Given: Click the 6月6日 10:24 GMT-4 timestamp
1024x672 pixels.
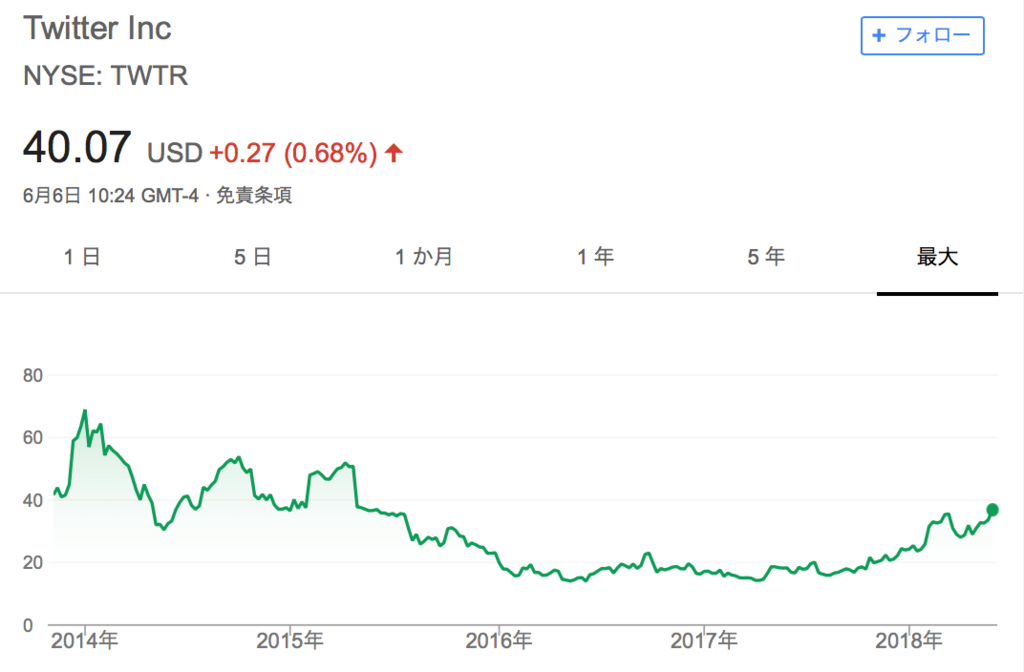Looking at the screenshot, I should pyautogui.click(x=110, y=195).
